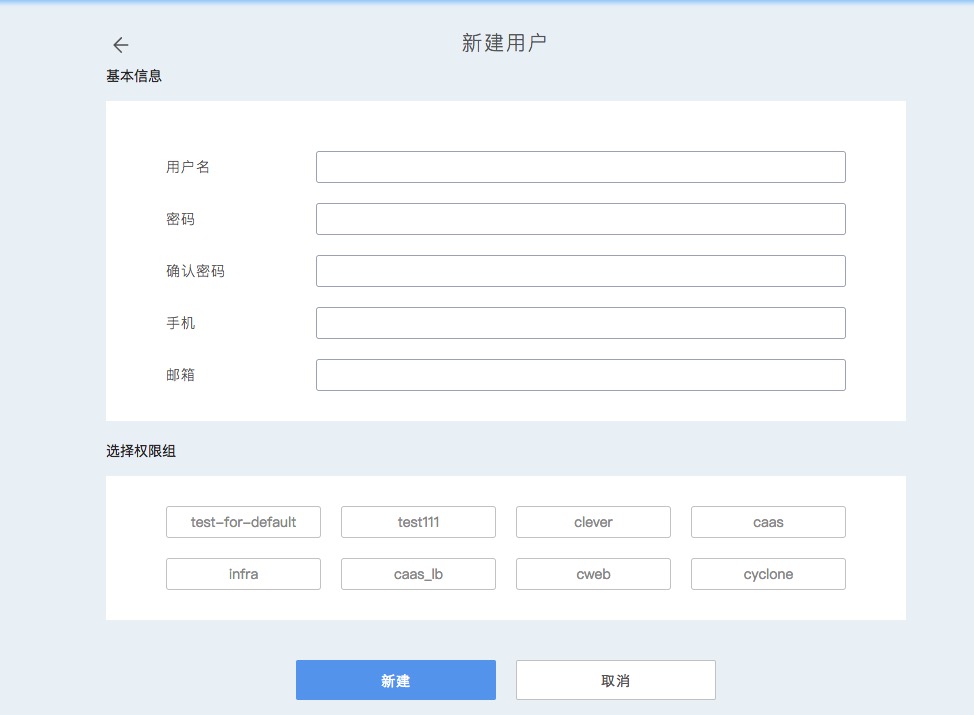
Task: Enable the clever permission group
Action: [x=593, y=522]
